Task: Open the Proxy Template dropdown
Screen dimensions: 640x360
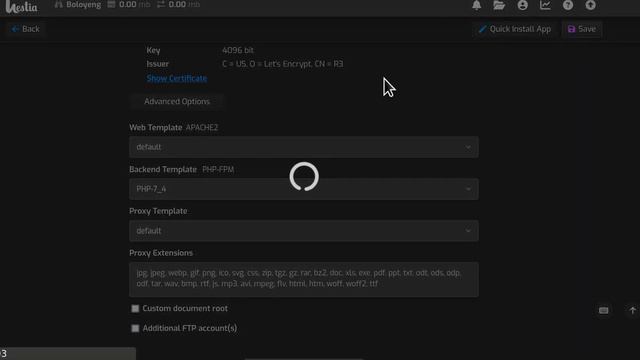Action: tap(304, 231)
